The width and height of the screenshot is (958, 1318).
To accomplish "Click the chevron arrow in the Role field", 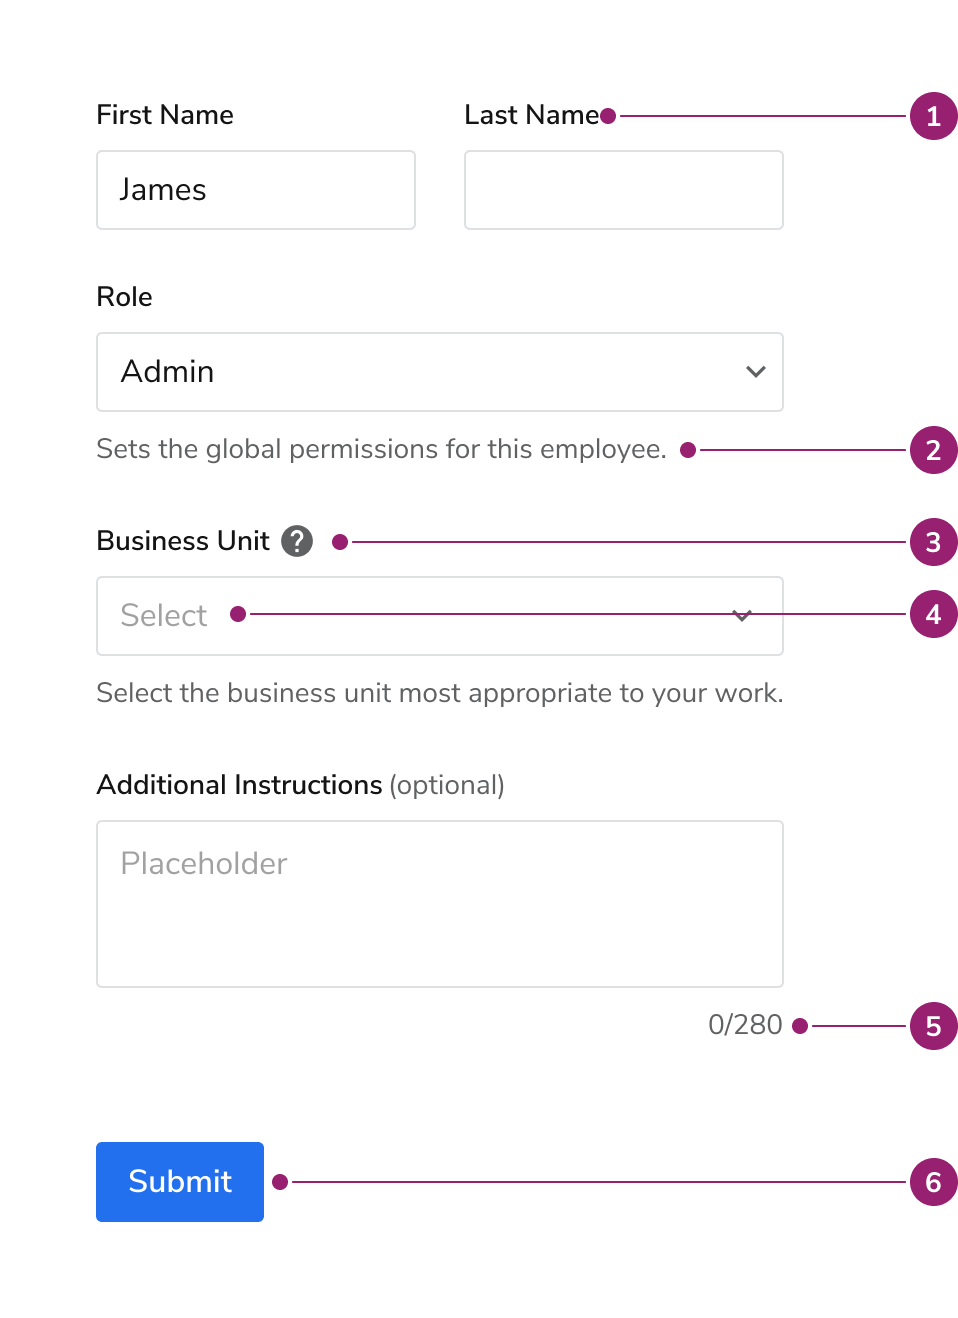I will click(756, 372).
